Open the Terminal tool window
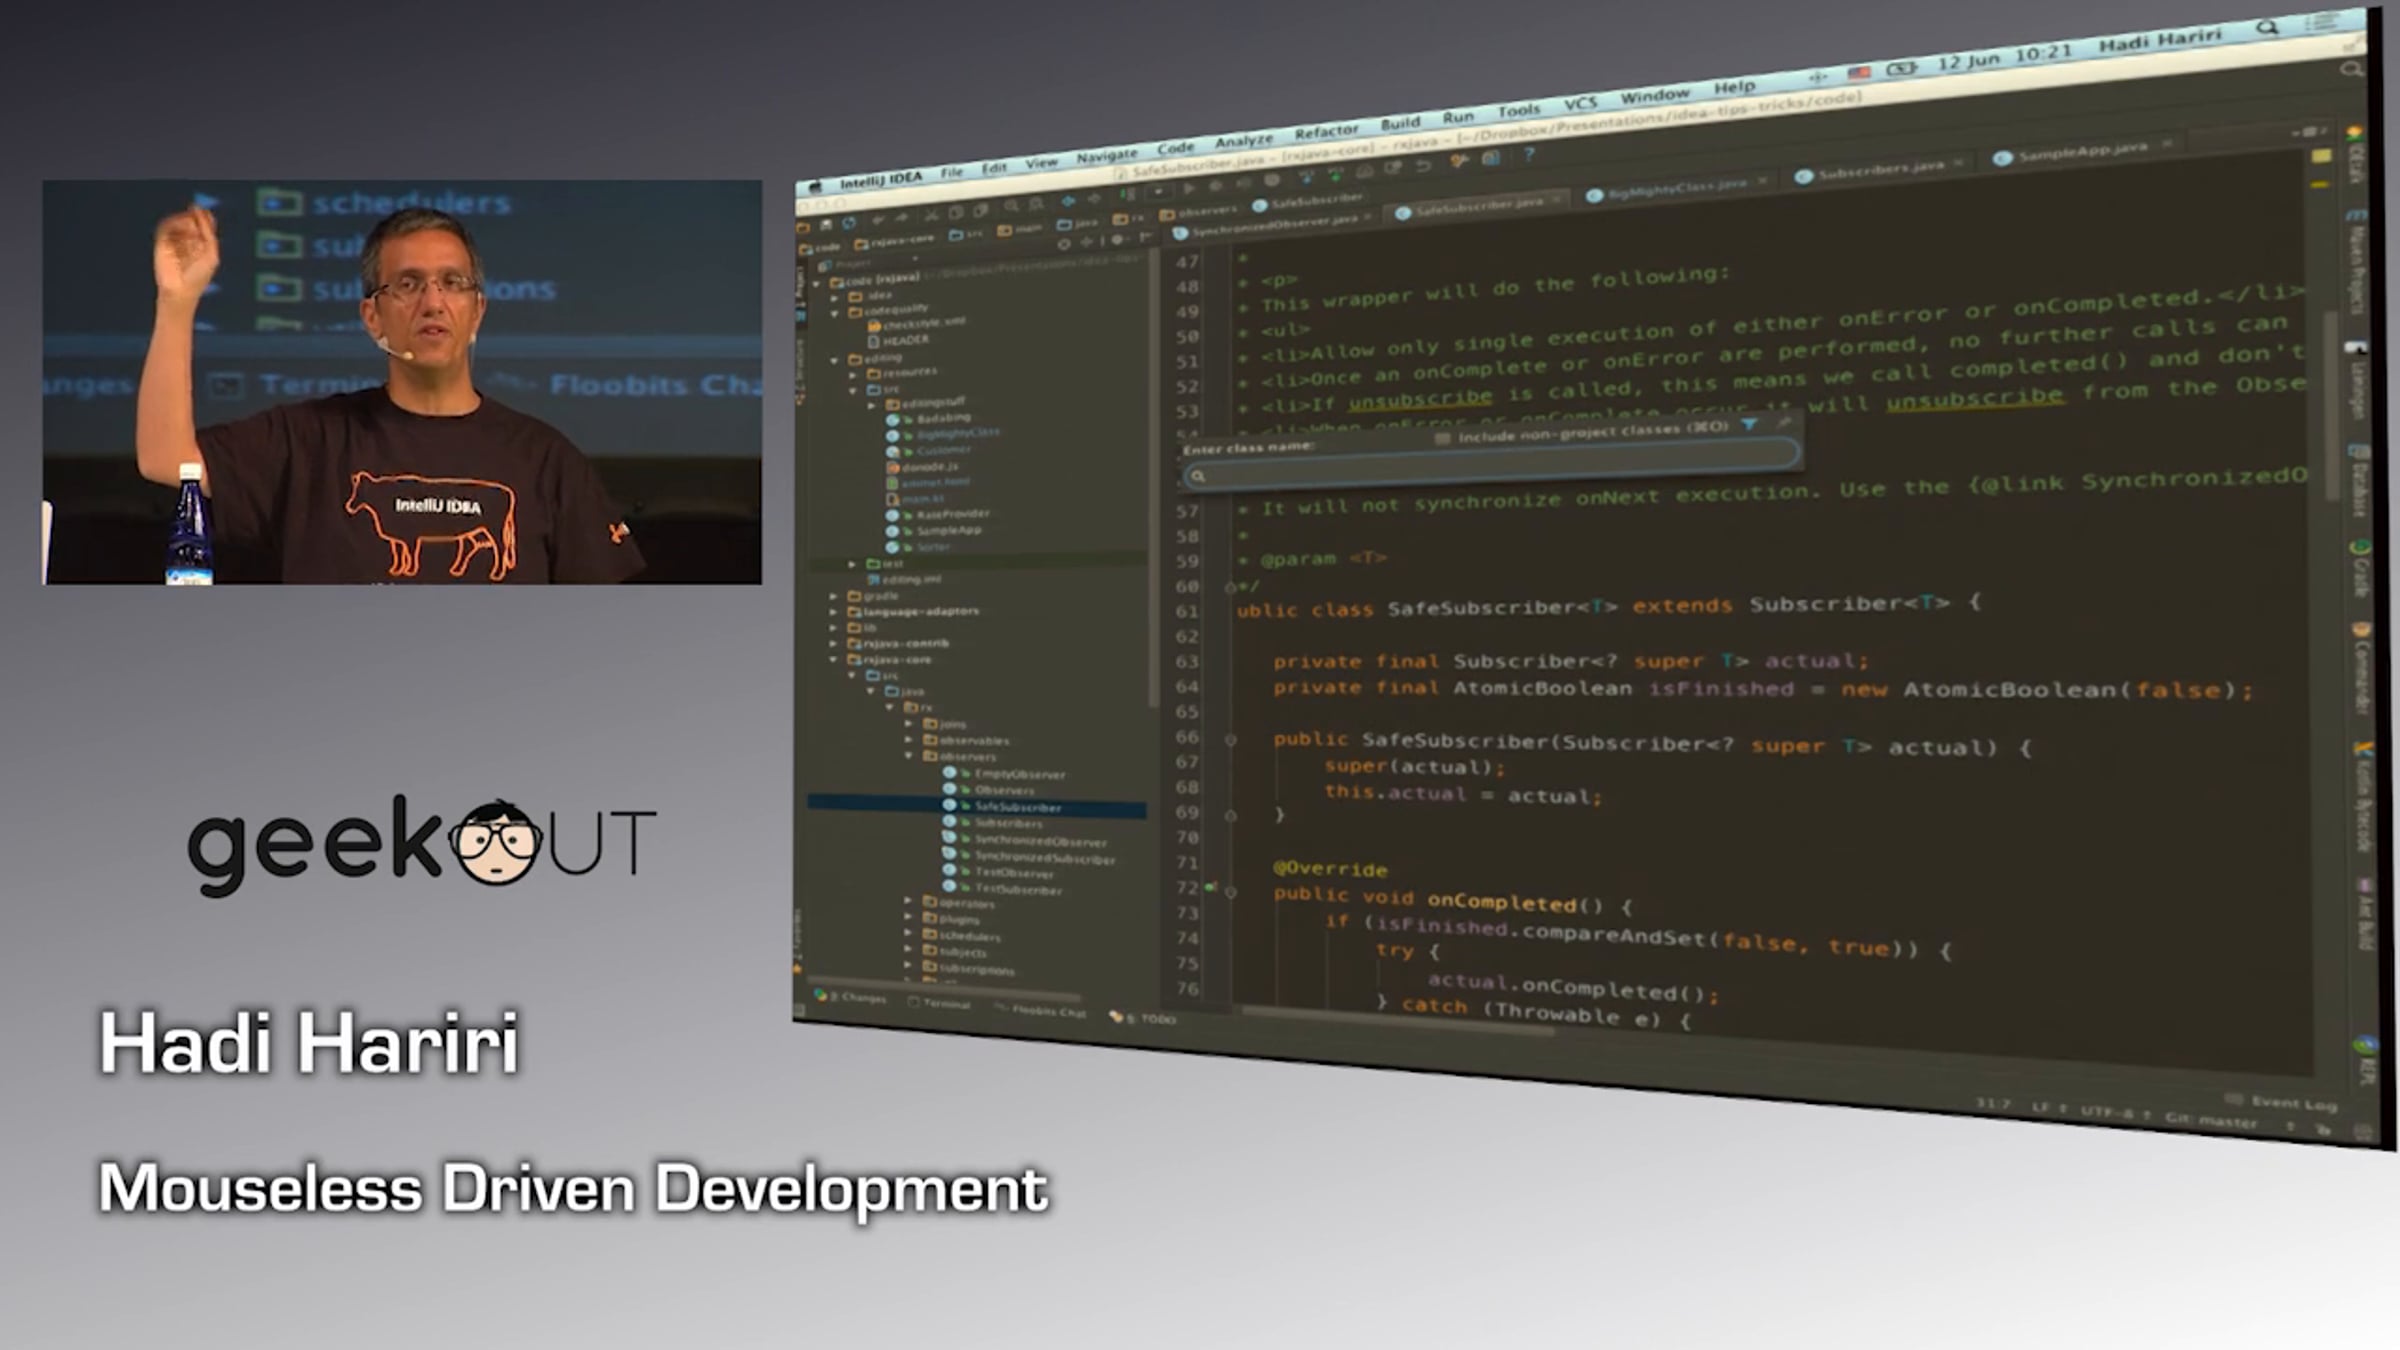Viewport: 2400px width, 1350px height. pos(940,1003)
